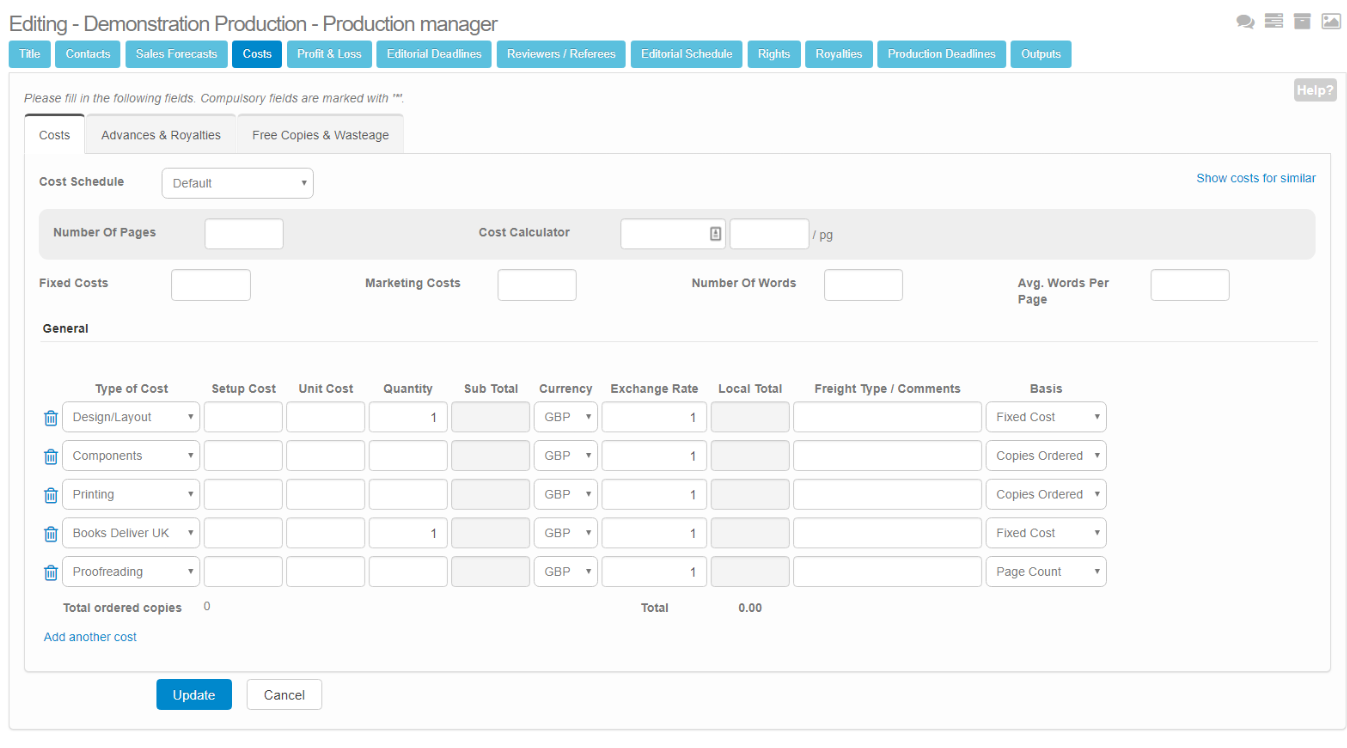Go to the Free Copies & Wasteage tab
The image size is (1347, 748).
click(x=320, y=135)
